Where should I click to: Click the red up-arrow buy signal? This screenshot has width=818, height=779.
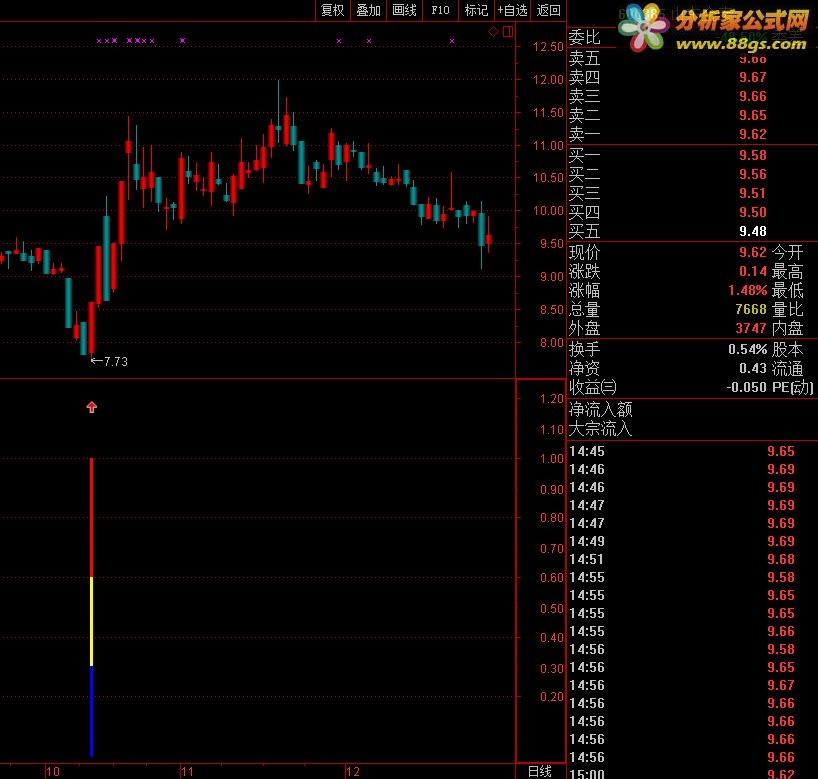tap(92, 407)
